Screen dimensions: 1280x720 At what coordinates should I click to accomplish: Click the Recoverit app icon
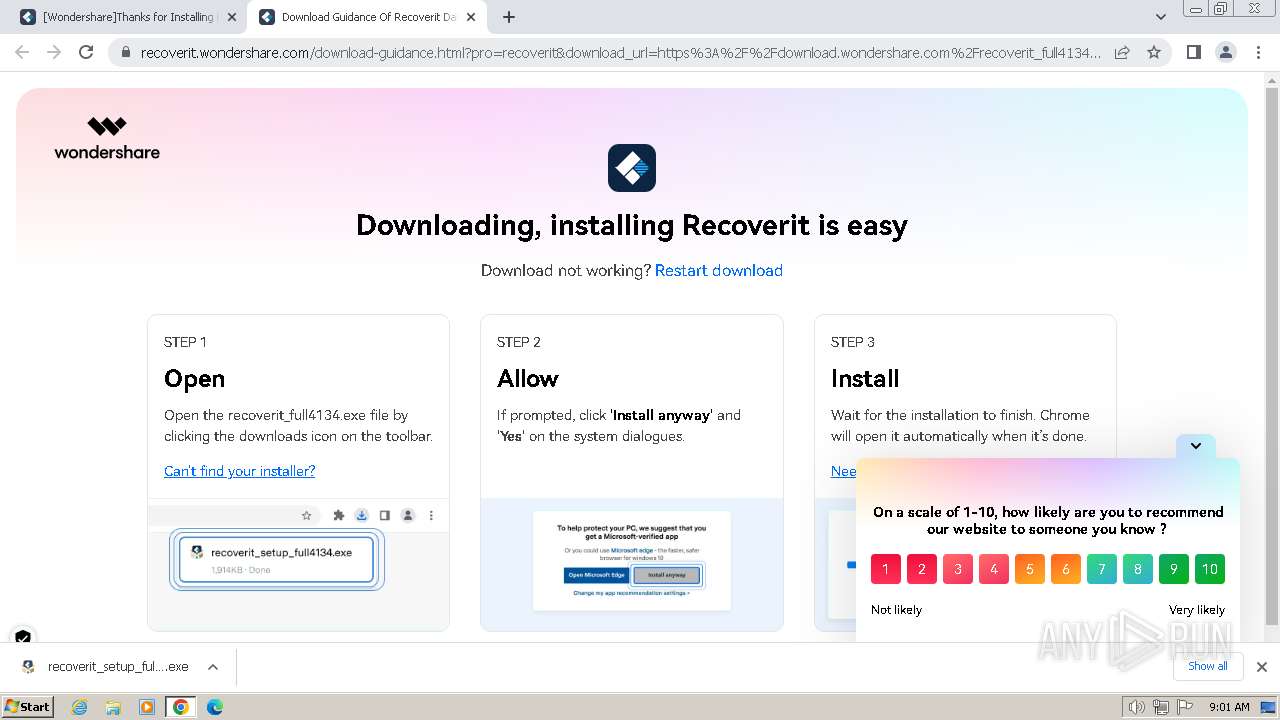tap(632, 168)
